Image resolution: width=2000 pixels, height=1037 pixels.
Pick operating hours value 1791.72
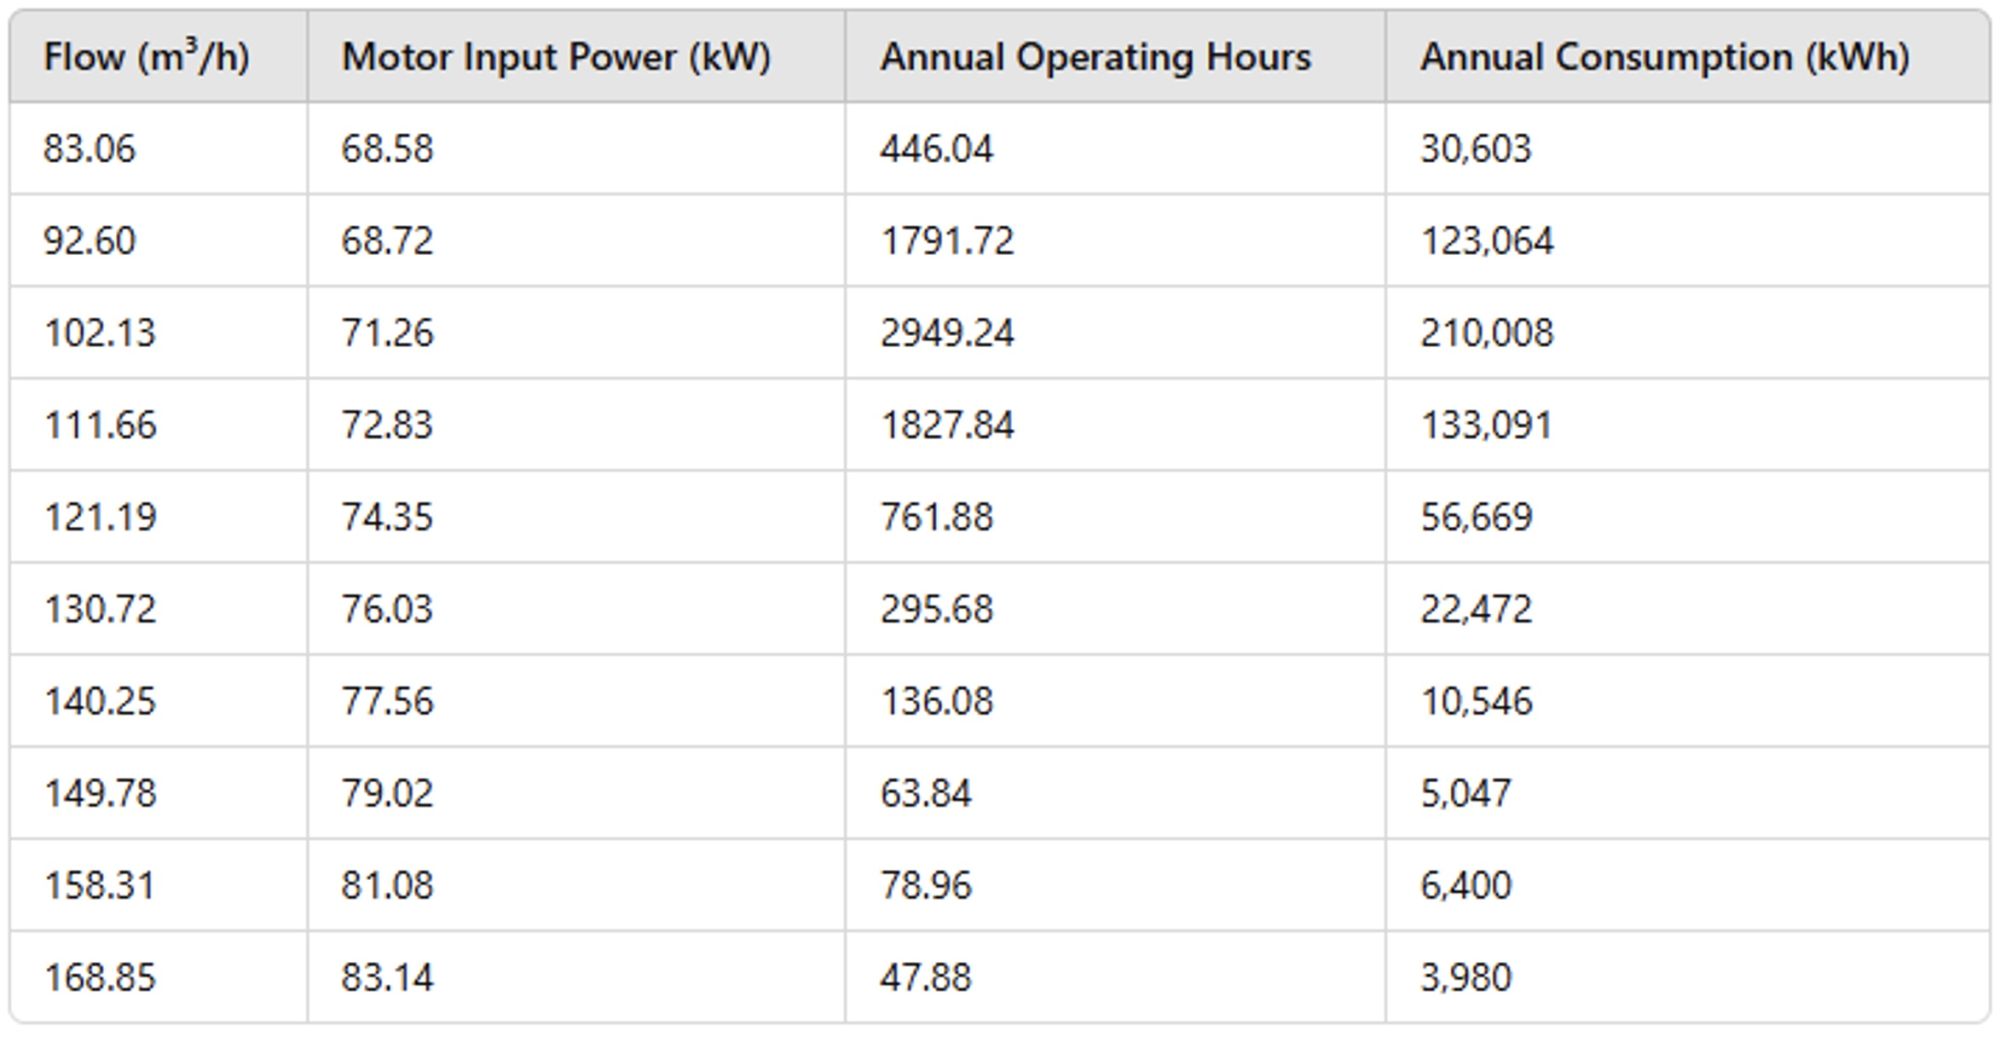[x=947, y=241]
